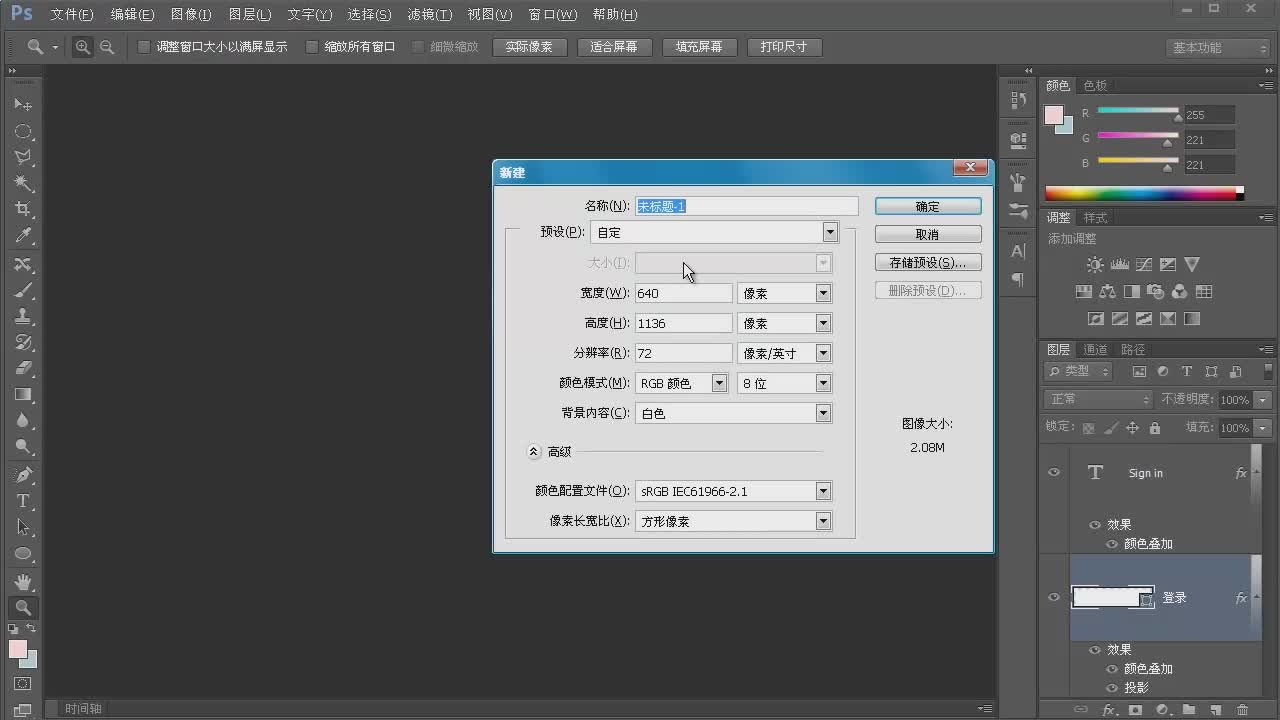The height and width of the screenshot is (720, 1280).
Task: Click the delete layer trash icon
Action: click(x=1242, y=710)
